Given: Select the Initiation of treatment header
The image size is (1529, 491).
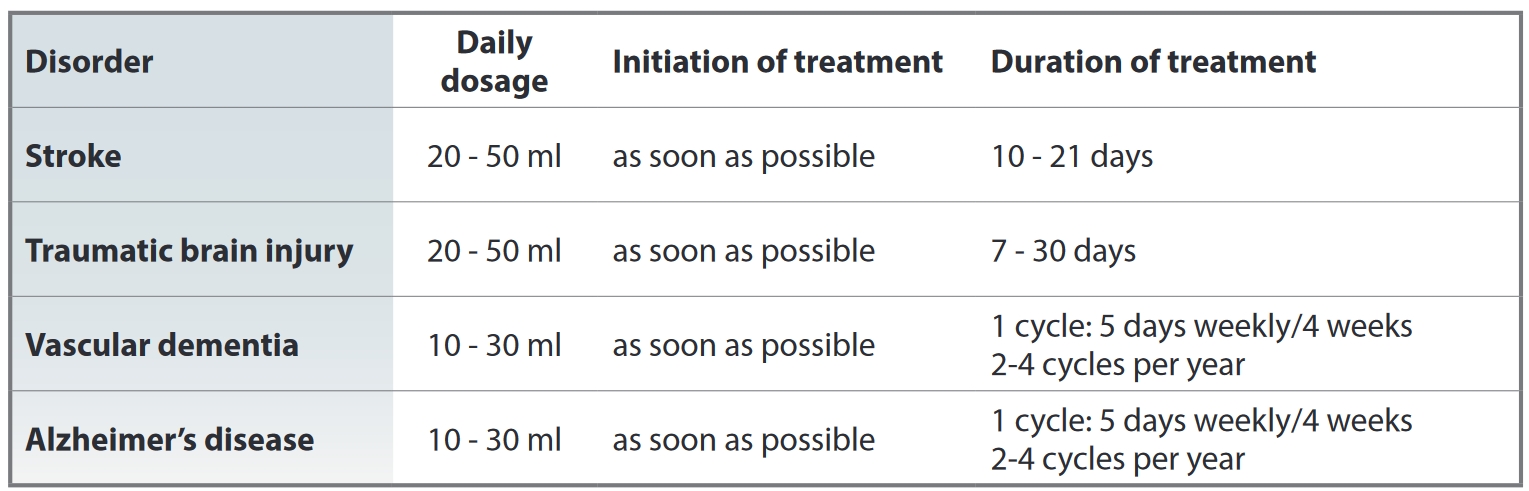Looking at the screenshot, I should point(777,62).
